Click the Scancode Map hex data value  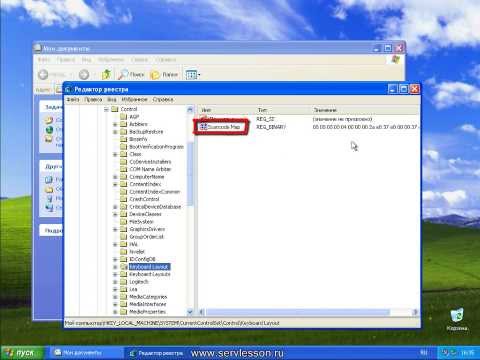[x=365, y=127]
